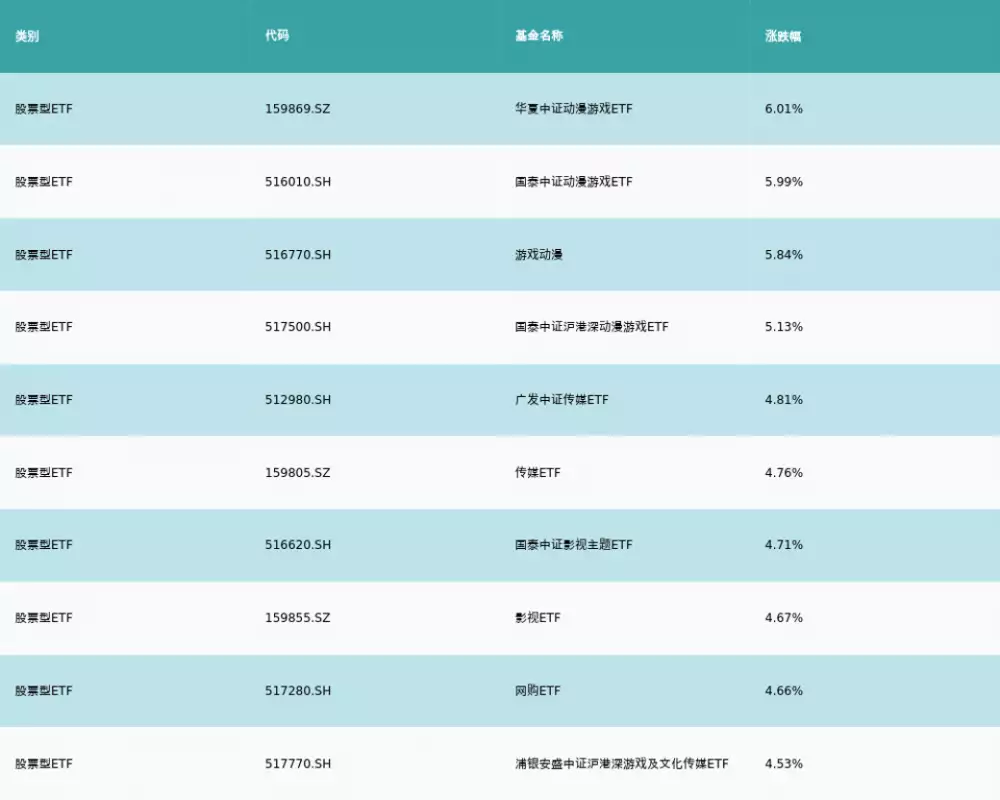This screenshot has height=800, width=1000.
Task: Click 股票型ETF in the 517500.SH row
Action: pyautogui.click(x=44, y=327)
